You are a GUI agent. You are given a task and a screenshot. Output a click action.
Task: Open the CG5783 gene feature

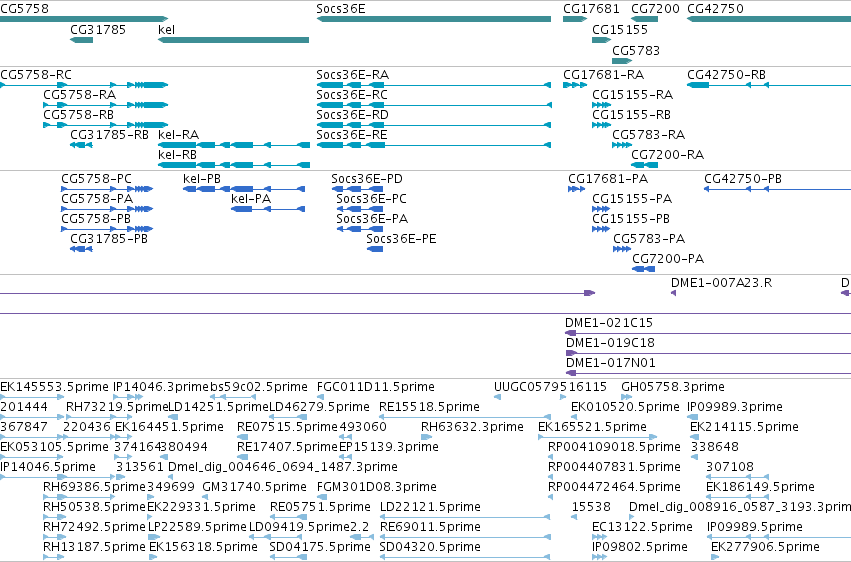(622, 61)
